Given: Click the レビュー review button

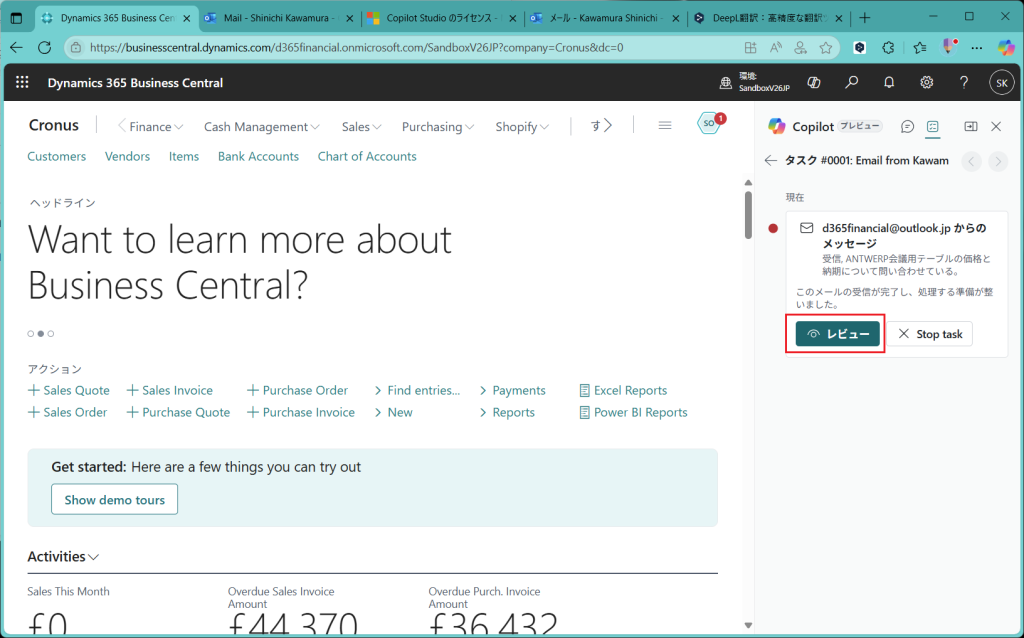Looking at the screenshot, I should pyautogui.click(x=838, y=334).
